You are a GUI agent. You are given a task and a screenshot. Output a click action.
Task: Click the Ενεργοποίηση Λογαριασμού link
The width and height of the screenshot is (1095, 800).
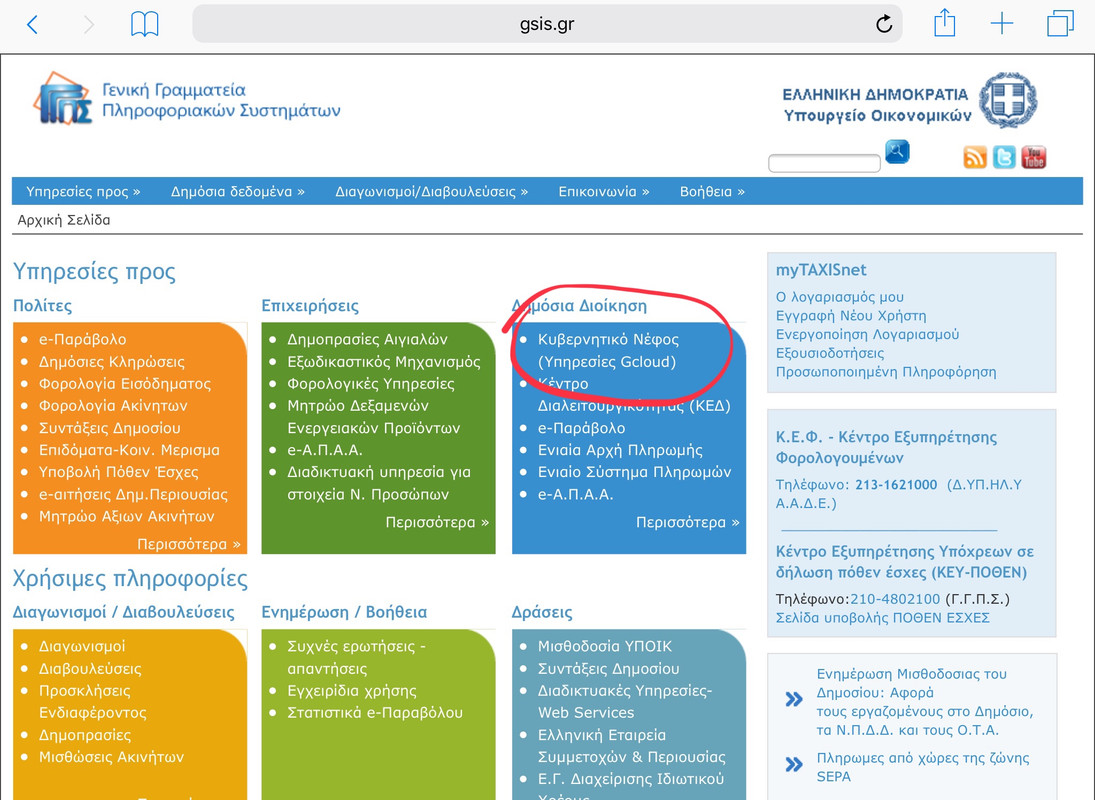click(867, 334)
